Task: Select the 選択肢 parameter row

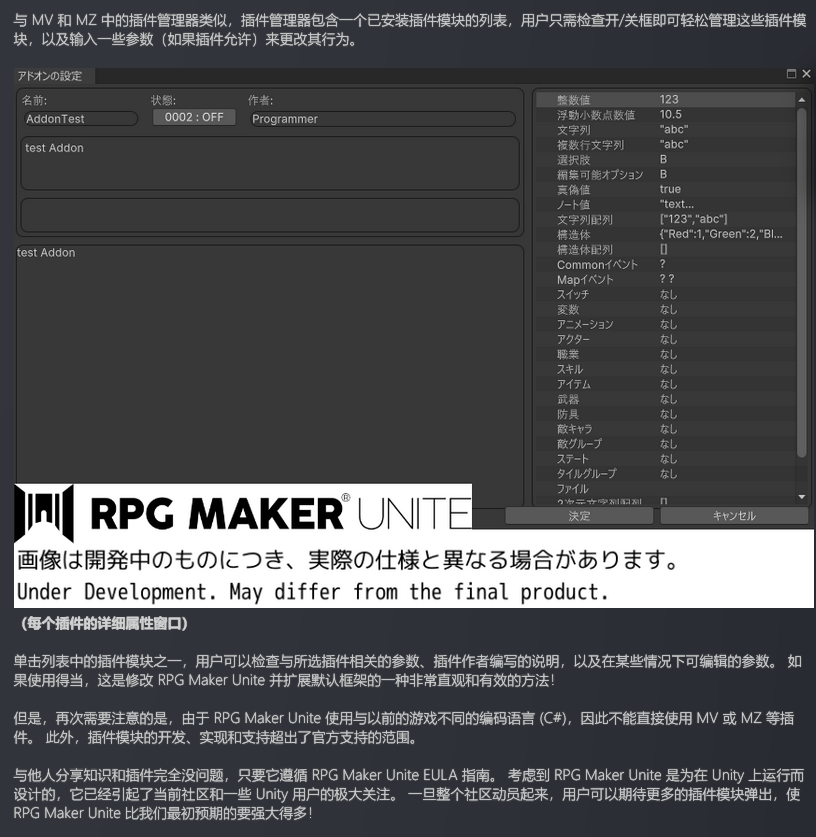Action: 666,159
